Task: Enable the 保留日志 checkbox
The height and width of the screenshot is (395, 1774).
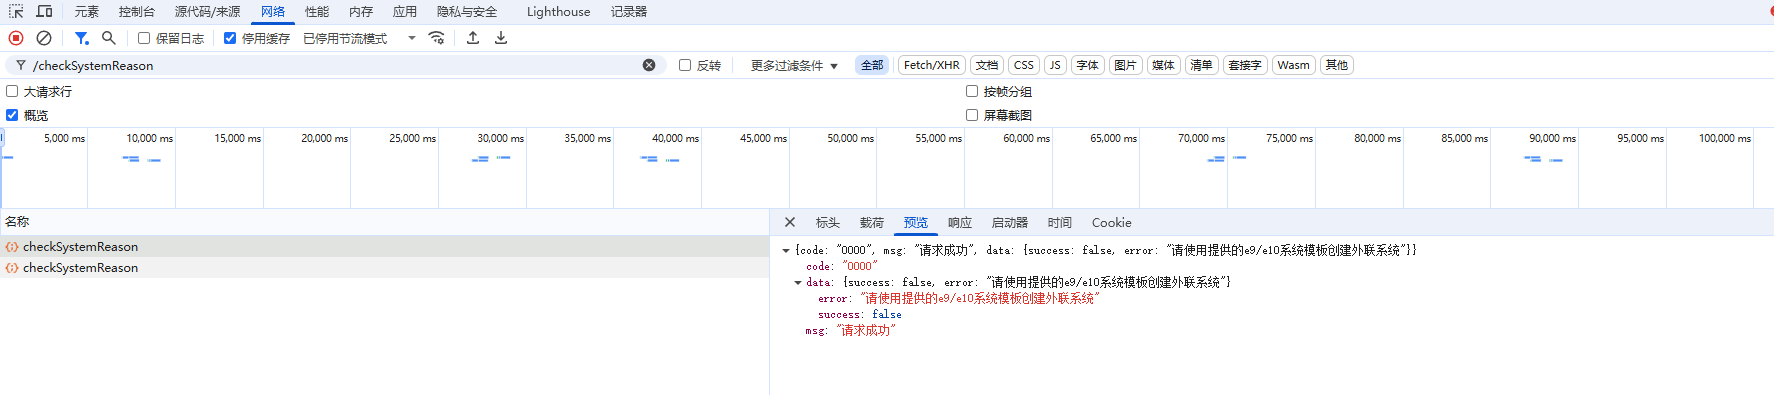Action: [144, 38]
